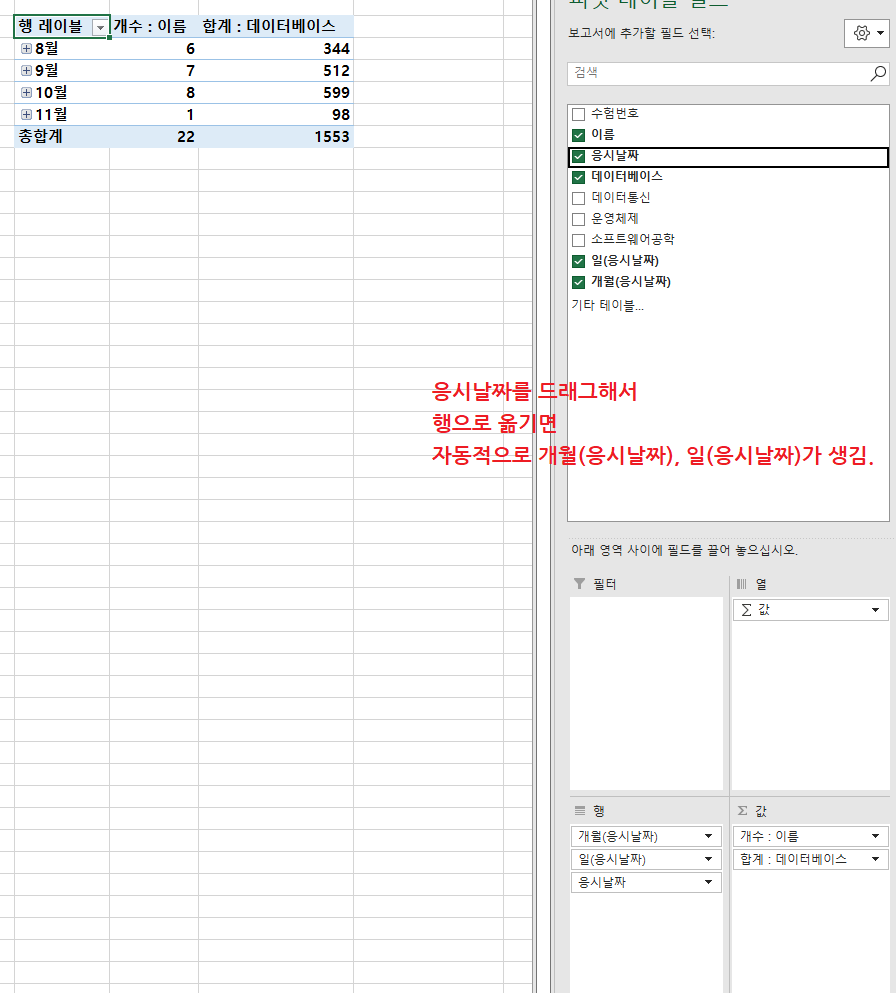Expand the 8월 row group

tap(26, 48)
